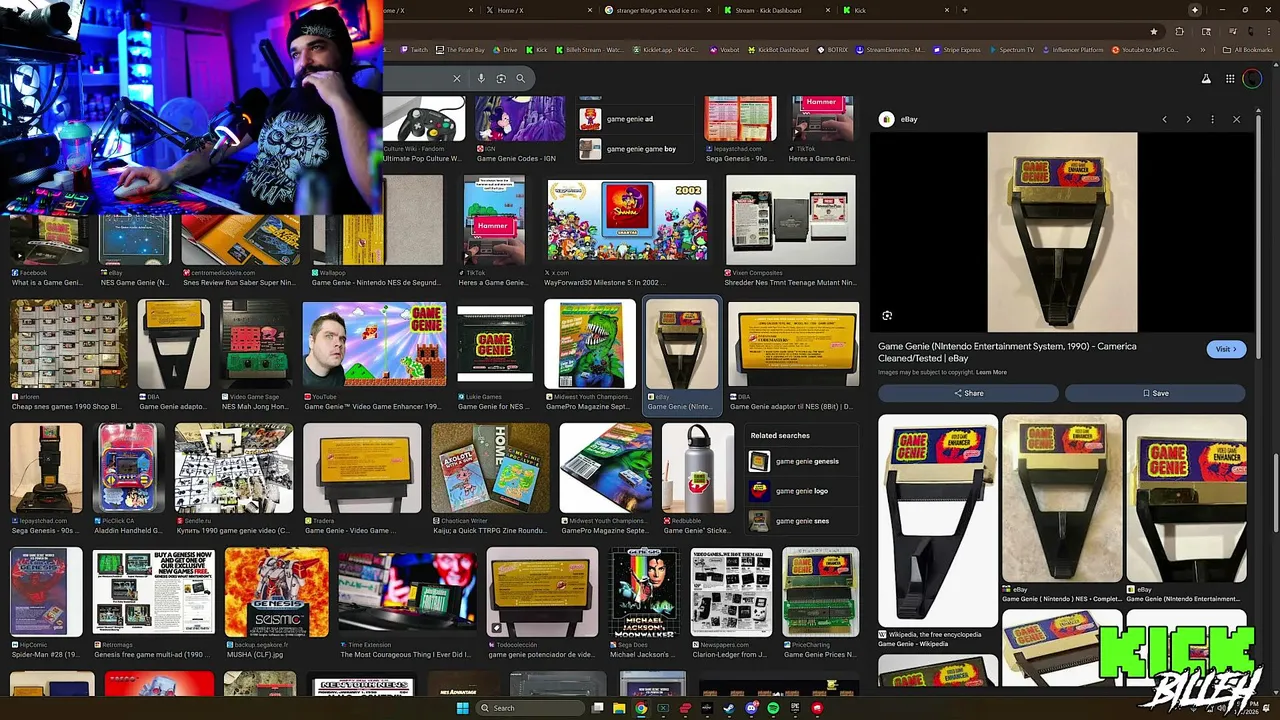Open the BOTRIX bookmark
The width and height of the screenshot is (1280, 720).
832,50
